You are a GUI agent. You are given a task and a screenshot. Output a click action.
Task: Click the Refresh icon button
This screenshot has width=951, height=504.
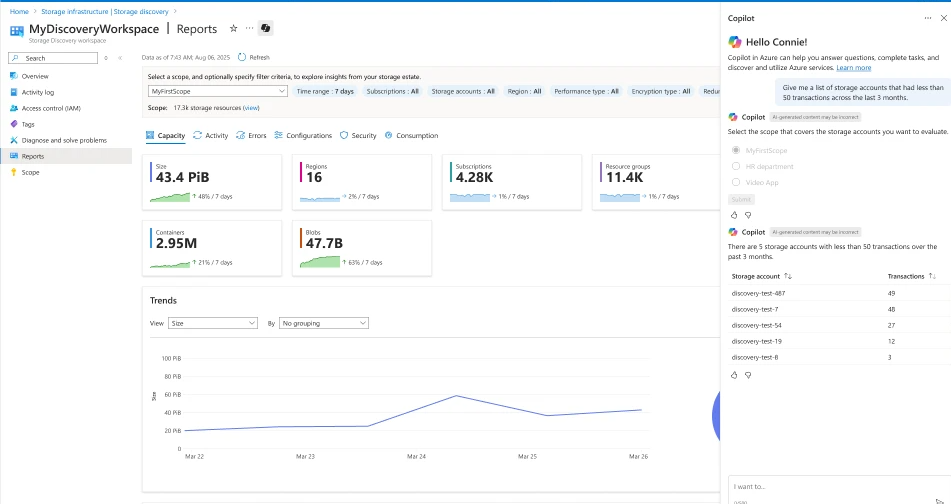pos(242,58)
